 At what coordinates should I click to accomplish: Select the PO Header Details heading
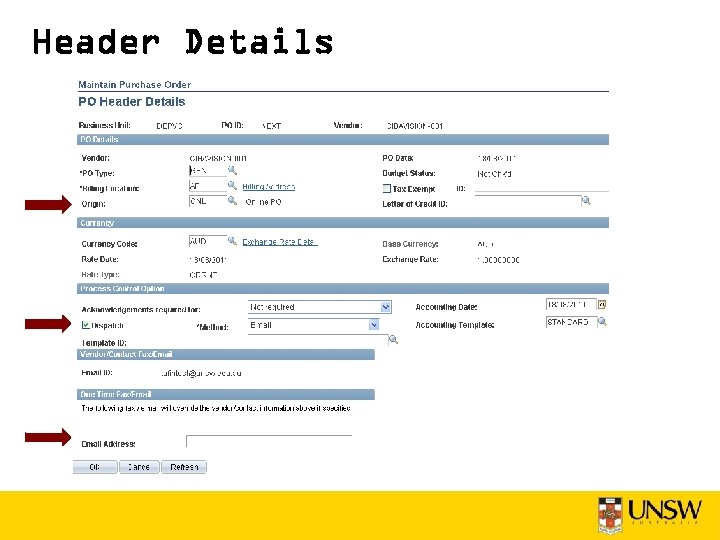tap(132, 101)
